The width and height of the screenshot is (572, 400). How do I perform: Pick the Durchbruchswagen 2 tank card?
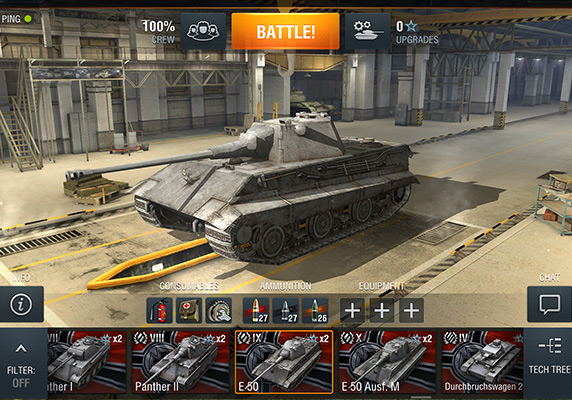pos(482,362)
